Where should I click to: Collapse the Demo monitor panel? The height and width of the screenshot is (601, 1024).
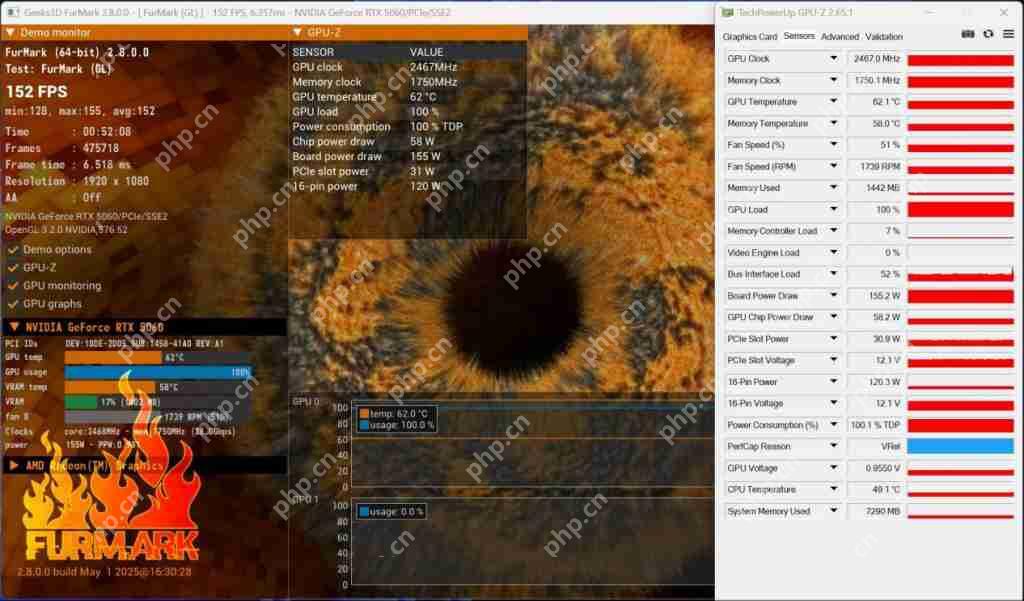pyautogui.click(x=10, y=33)
